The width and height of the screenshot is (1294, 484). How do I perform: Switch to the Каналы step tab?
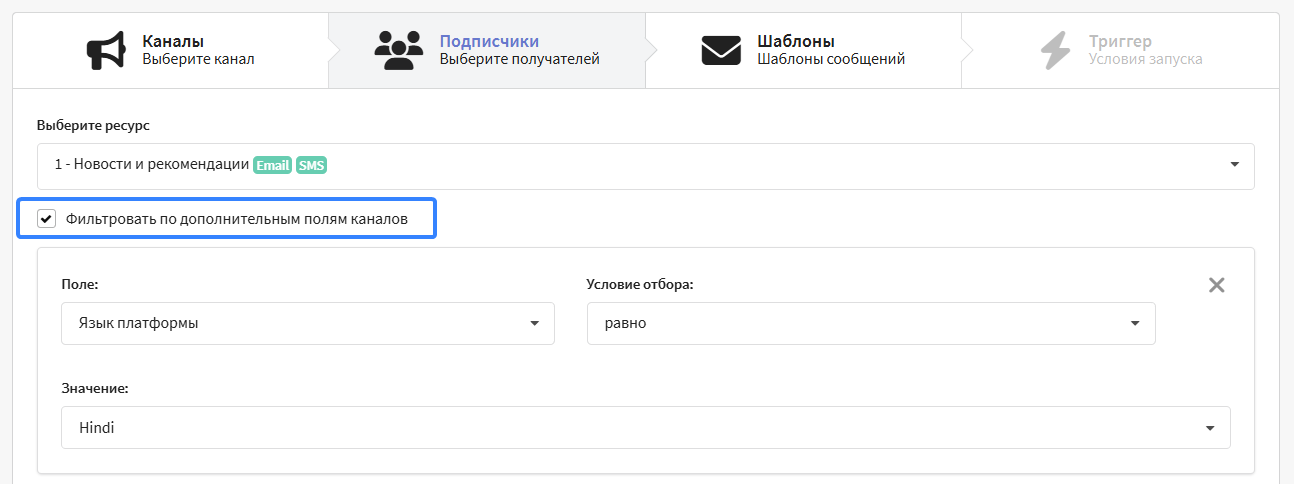(171, 50)
